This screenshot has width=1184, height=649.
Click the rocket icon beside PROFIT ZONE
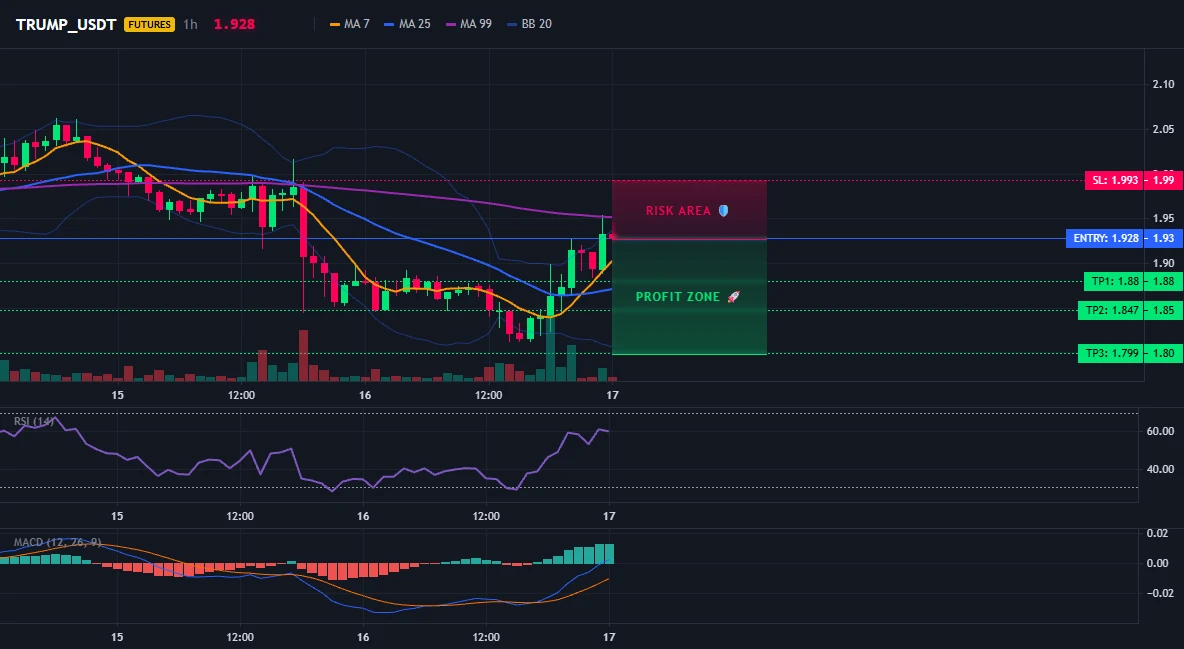pyautogui.click(x=733, y=297)
